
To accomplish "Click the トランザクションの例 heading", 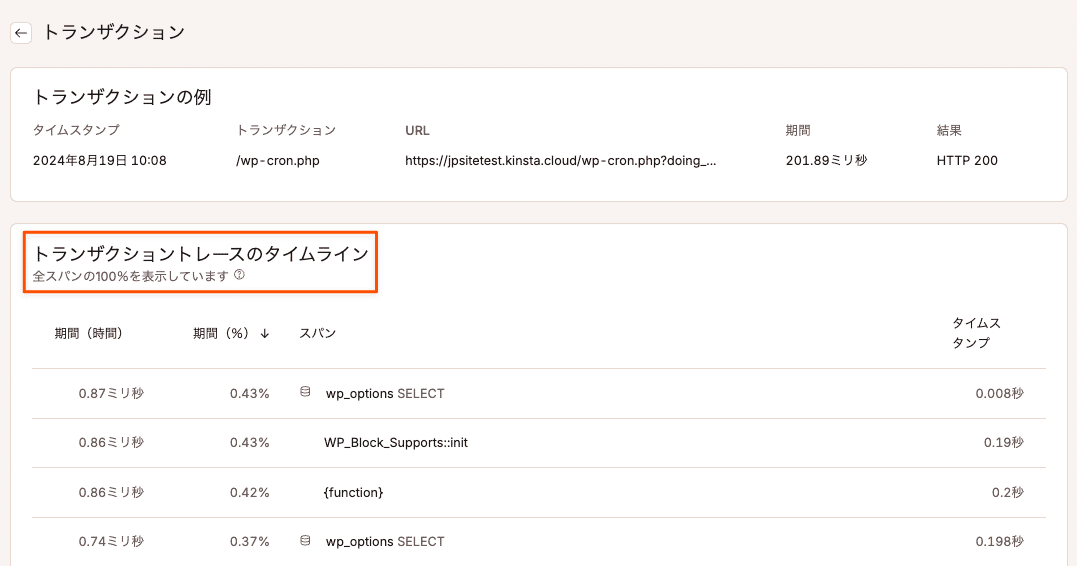I will click(122, 97).
